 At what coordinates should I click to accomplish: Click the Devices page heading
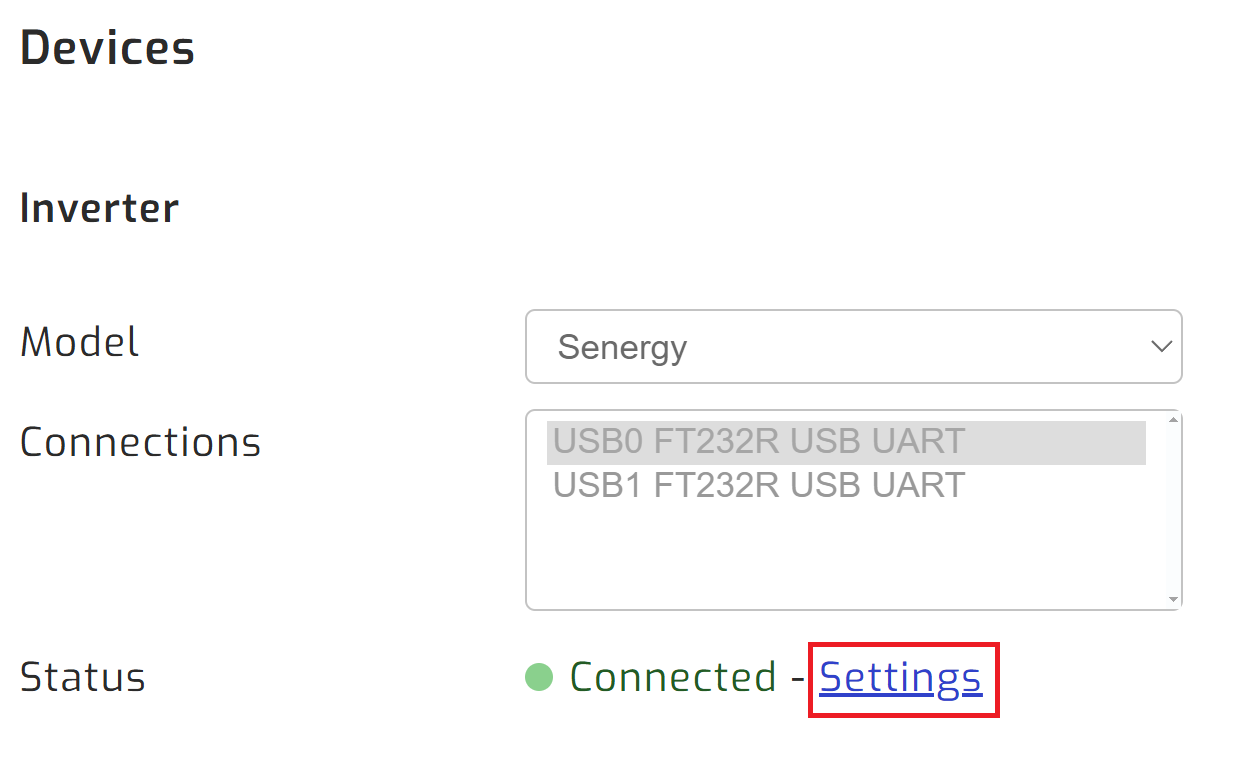click(x=106, y=46)
